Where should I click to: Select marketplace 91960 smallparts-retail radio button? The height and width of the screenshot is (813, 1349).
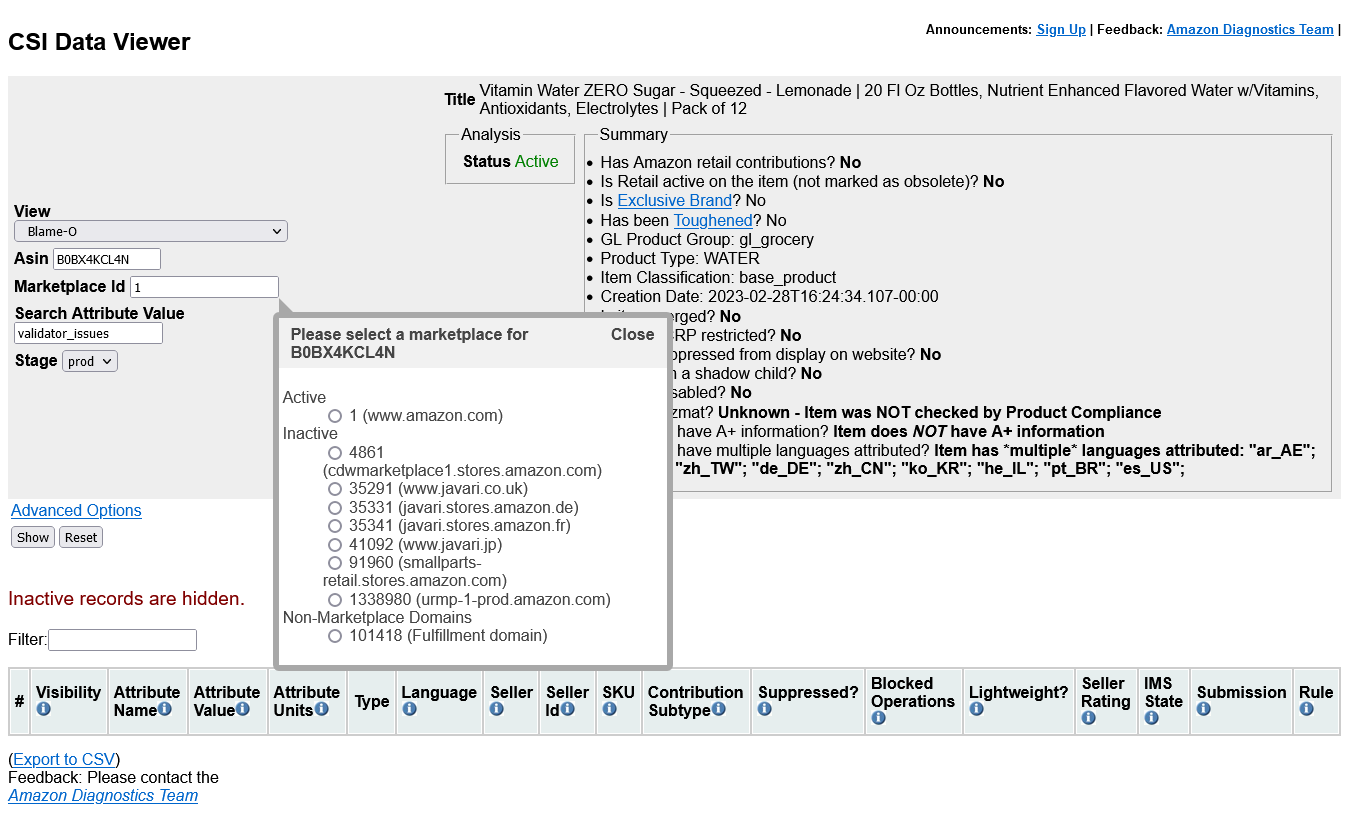coord(335,563)
